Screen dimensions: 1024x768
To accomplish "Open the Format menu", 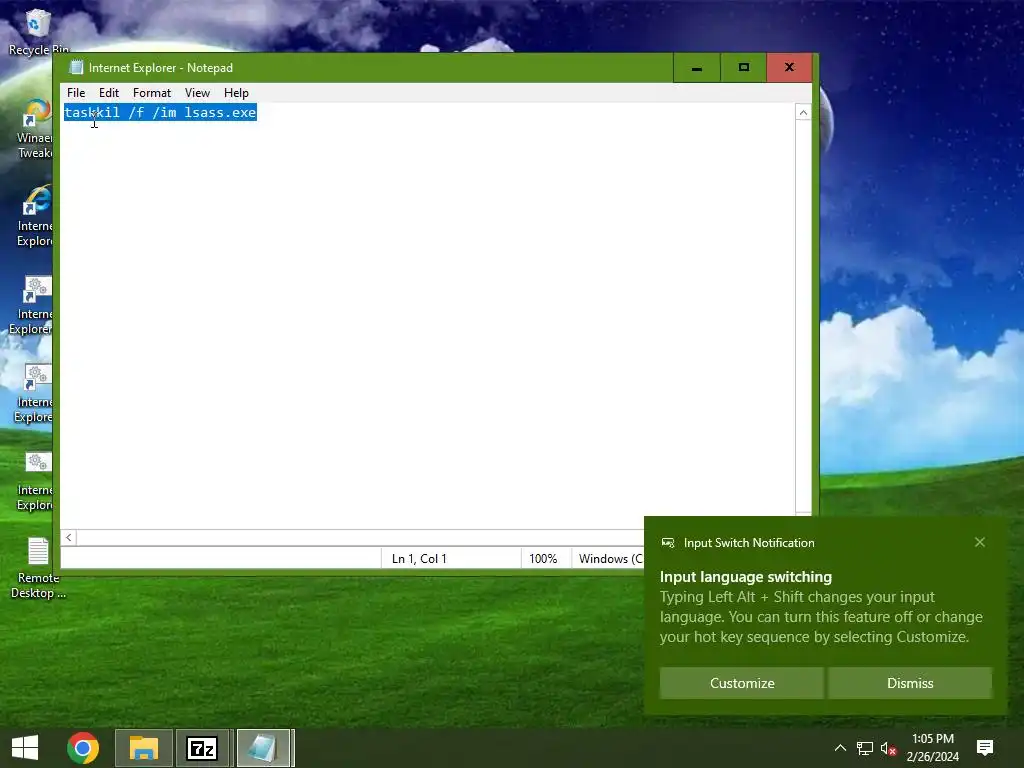I will [x=152, y=93].
